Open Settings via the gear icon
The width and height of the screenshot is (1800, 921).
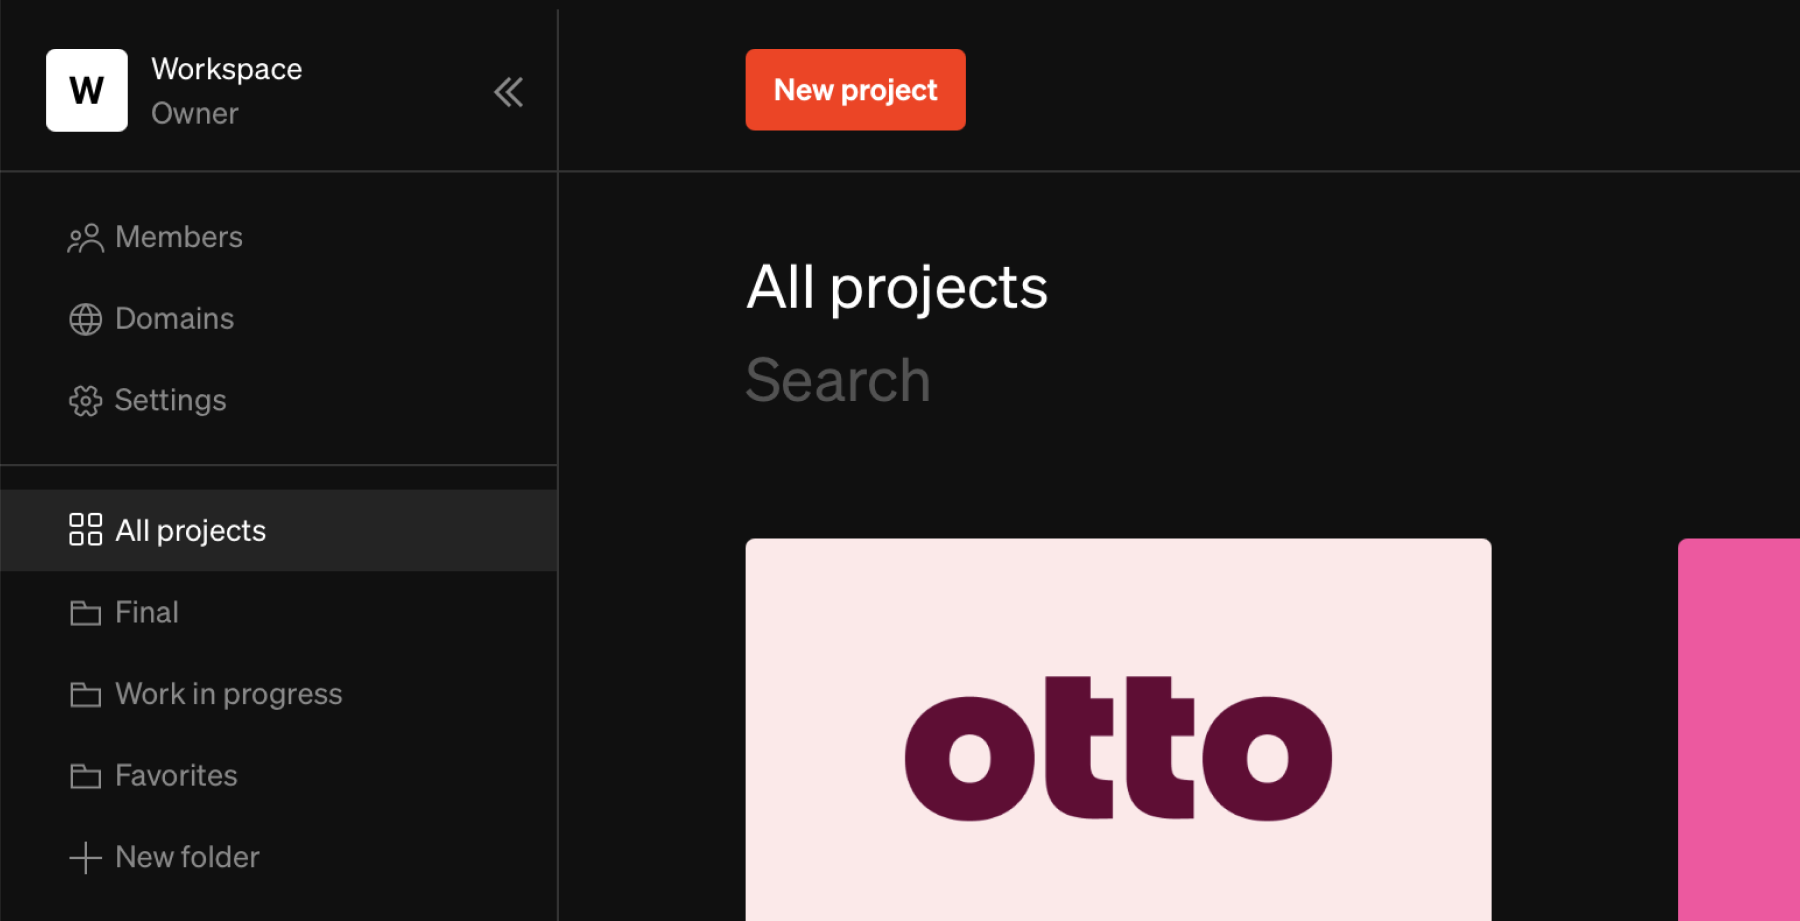click(86, 400)
